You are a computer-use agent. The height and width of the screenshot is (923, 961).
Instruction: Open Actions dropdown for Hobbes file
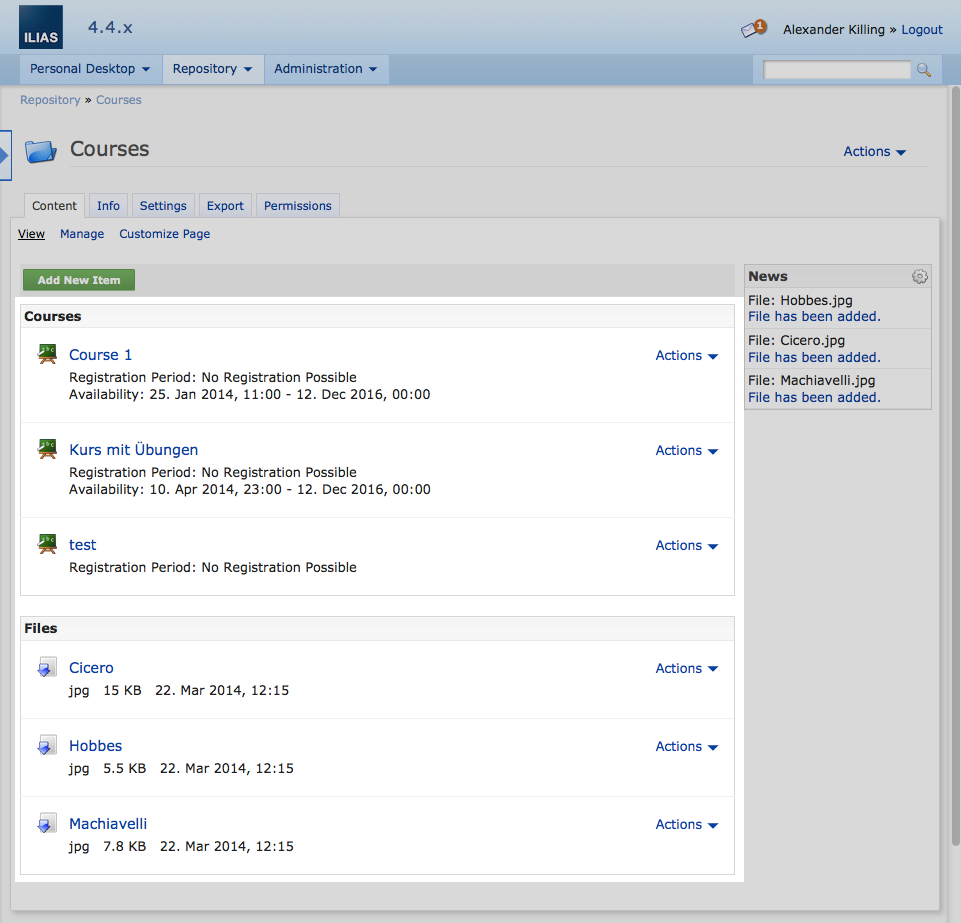tap(686, 747)
